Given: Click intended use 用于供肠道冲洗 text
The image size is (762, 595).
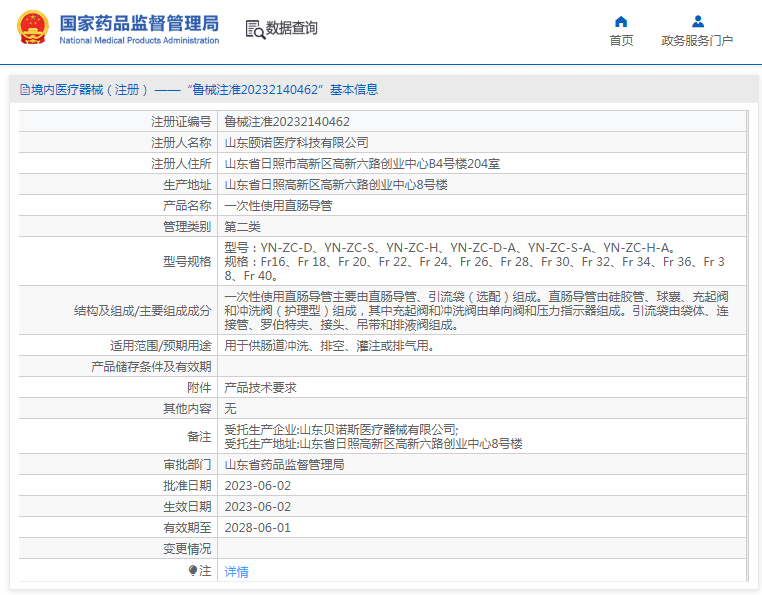Looking at the screenshot, I should pyautogui.click(x=329, y=345).
